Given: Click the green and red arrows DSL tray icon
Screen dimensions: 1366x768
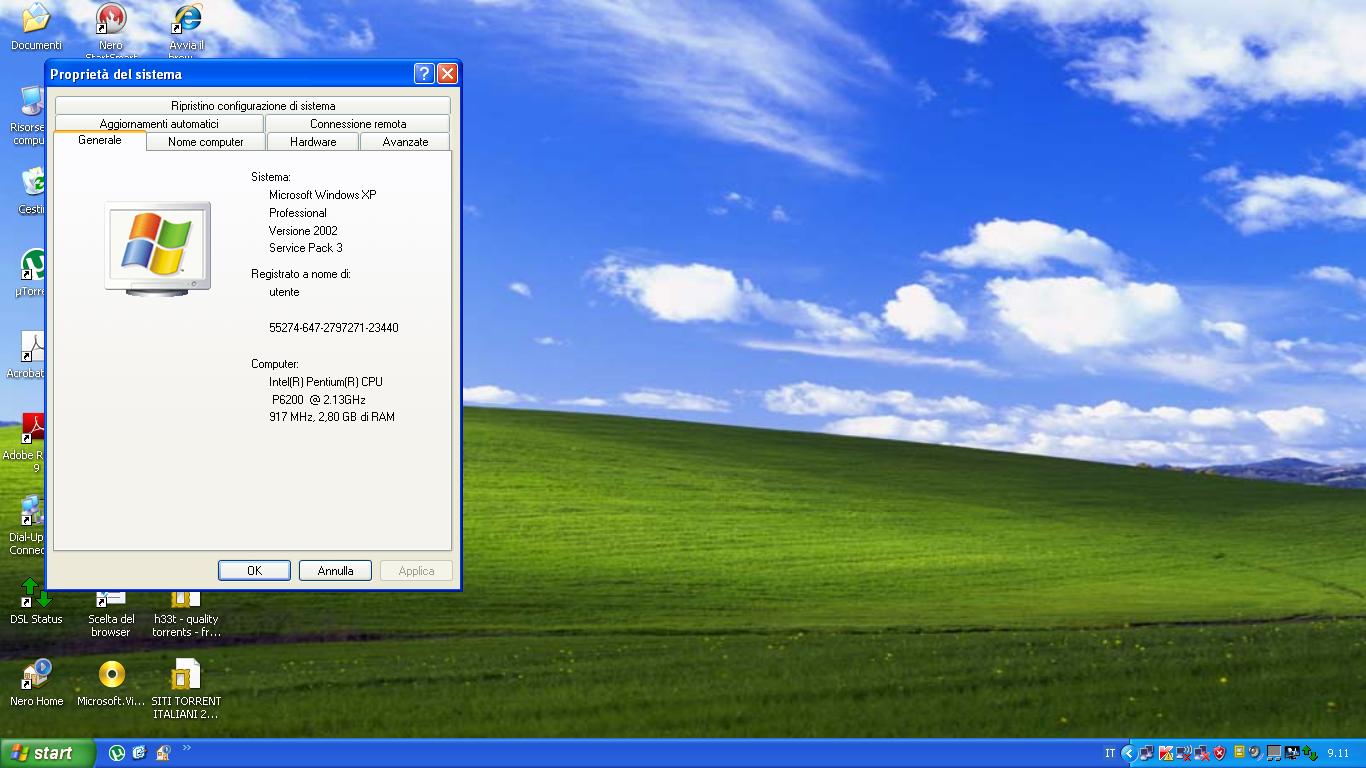Looking at the screenshot, I should (1310, 753).
